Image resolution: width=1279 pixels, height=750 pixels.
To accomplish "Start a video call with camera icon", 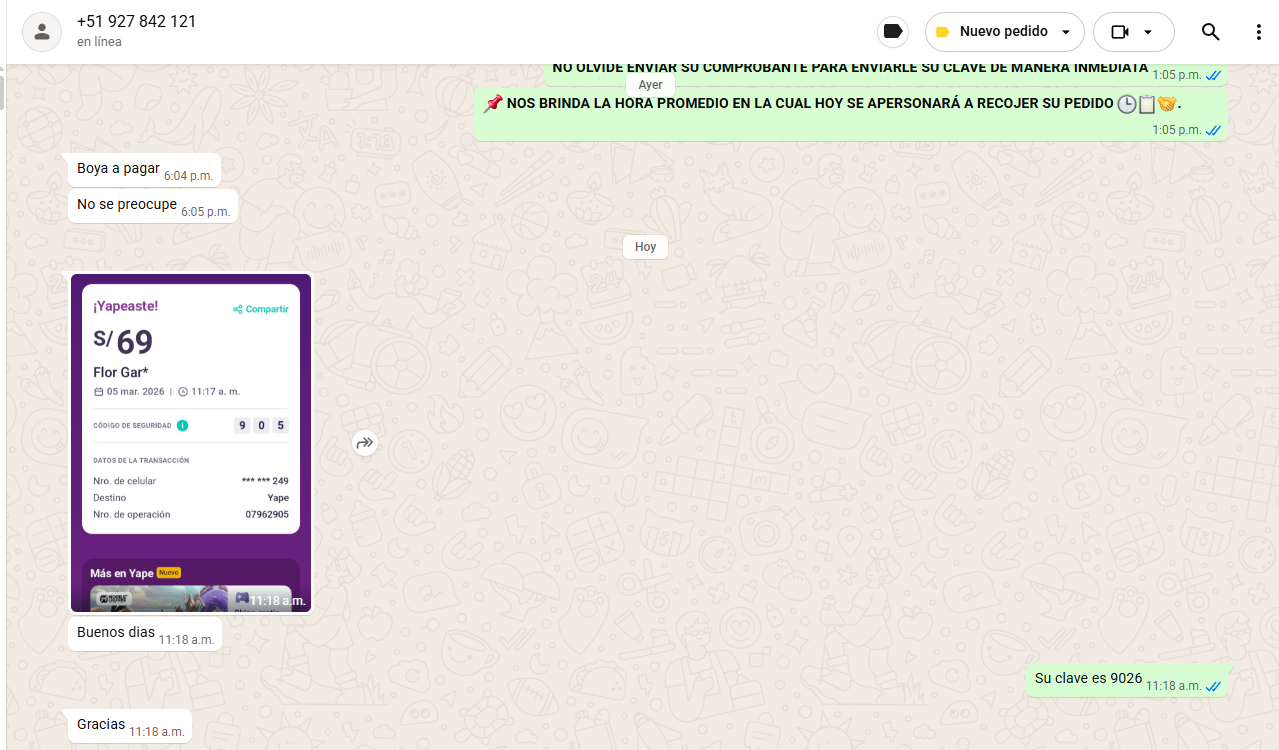I will point(1120,32).
